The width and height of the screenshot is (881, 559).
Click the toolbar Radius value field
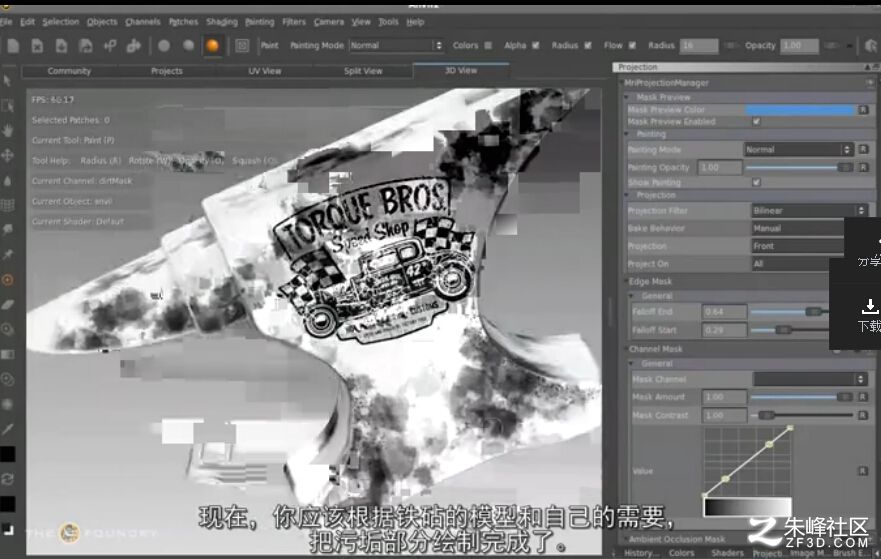click(698, 46)
